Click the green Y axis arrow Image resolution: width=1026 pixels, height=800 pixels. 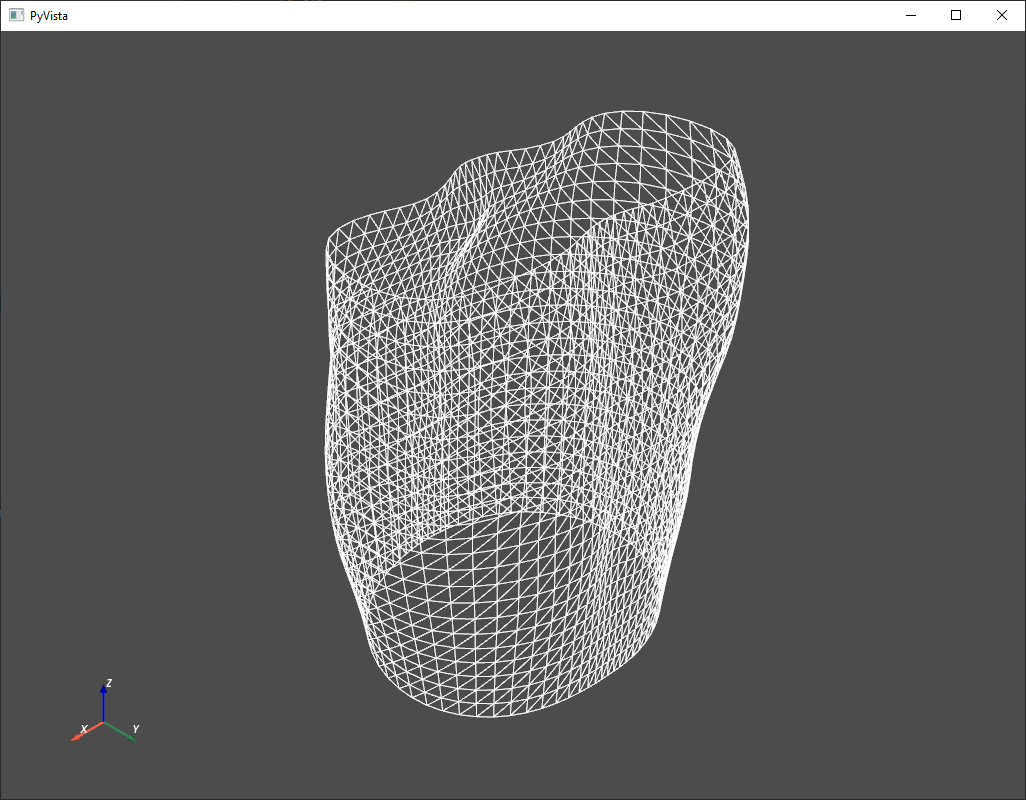(x=125, y=735)
